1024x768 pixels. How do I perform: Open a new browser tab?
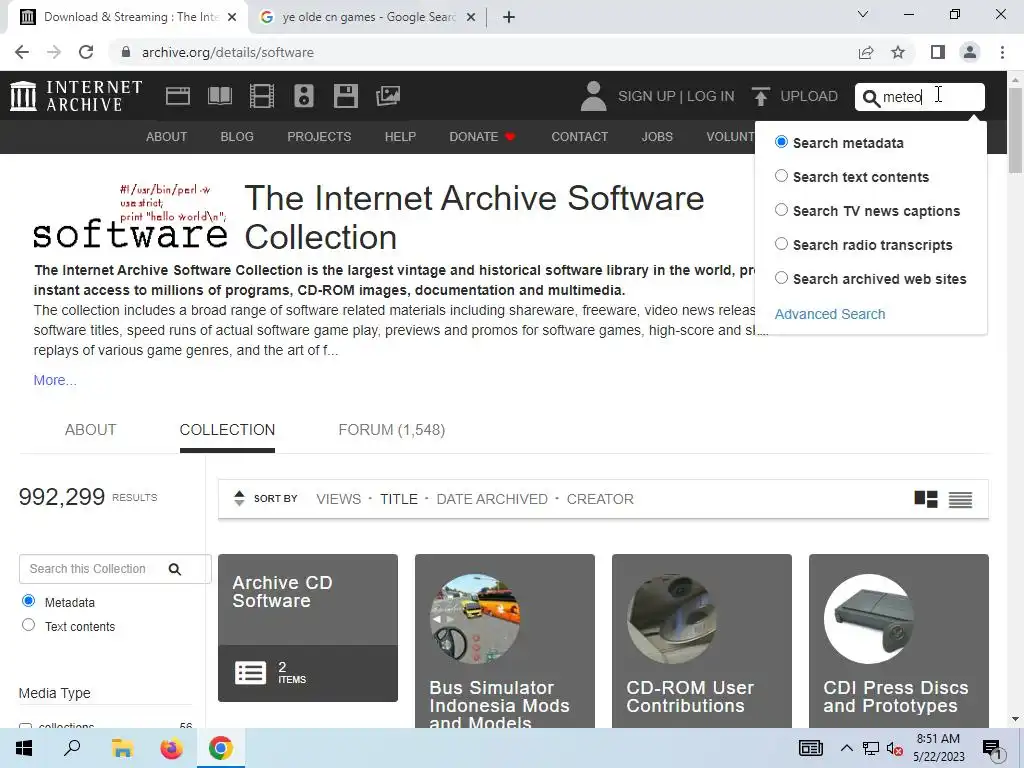(509, 17)
